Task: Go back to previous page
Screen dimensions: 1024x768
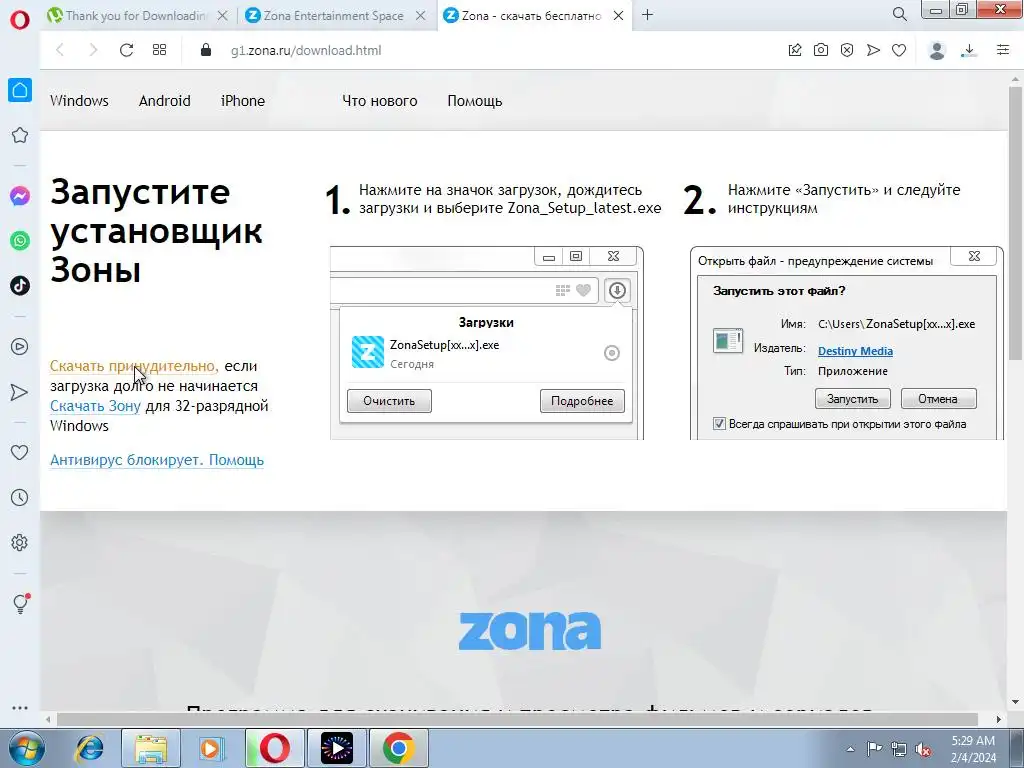Action: (60, 50)
